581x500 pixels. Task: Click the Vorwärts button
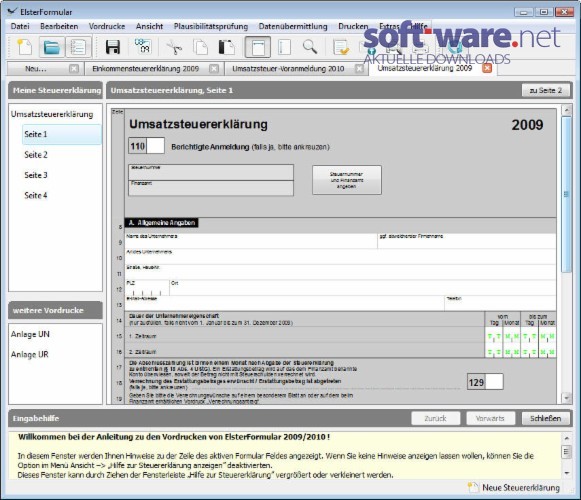pos(490,418)
